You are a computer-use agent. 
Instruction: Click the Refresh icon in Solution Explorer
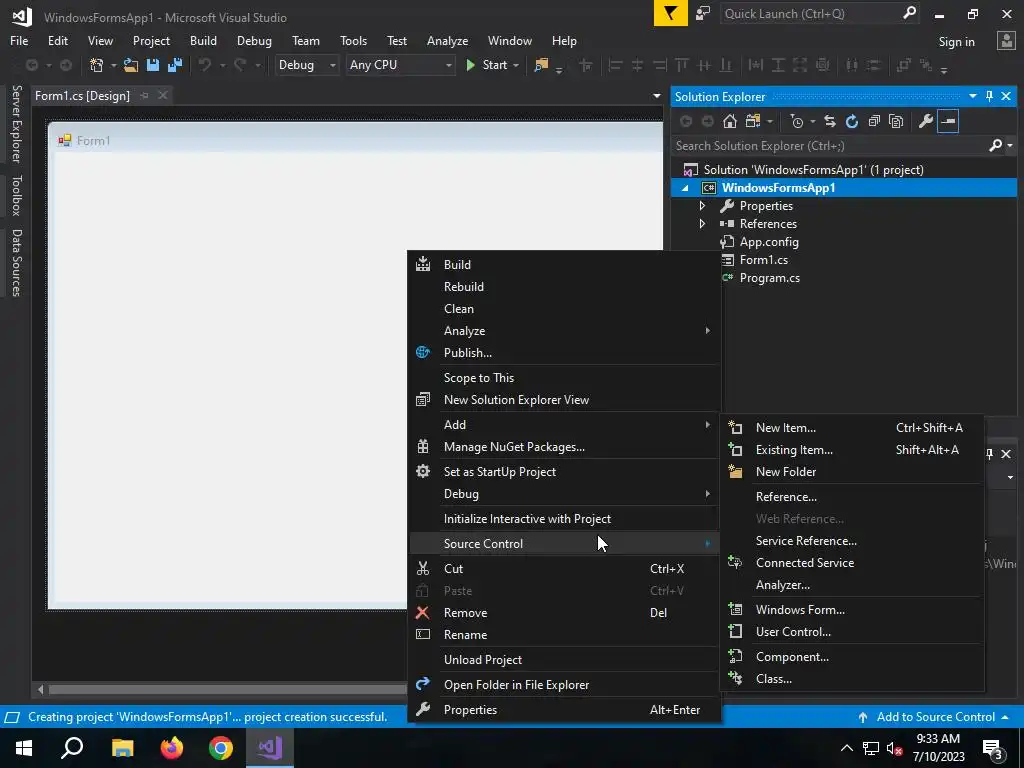coord(852,121)
